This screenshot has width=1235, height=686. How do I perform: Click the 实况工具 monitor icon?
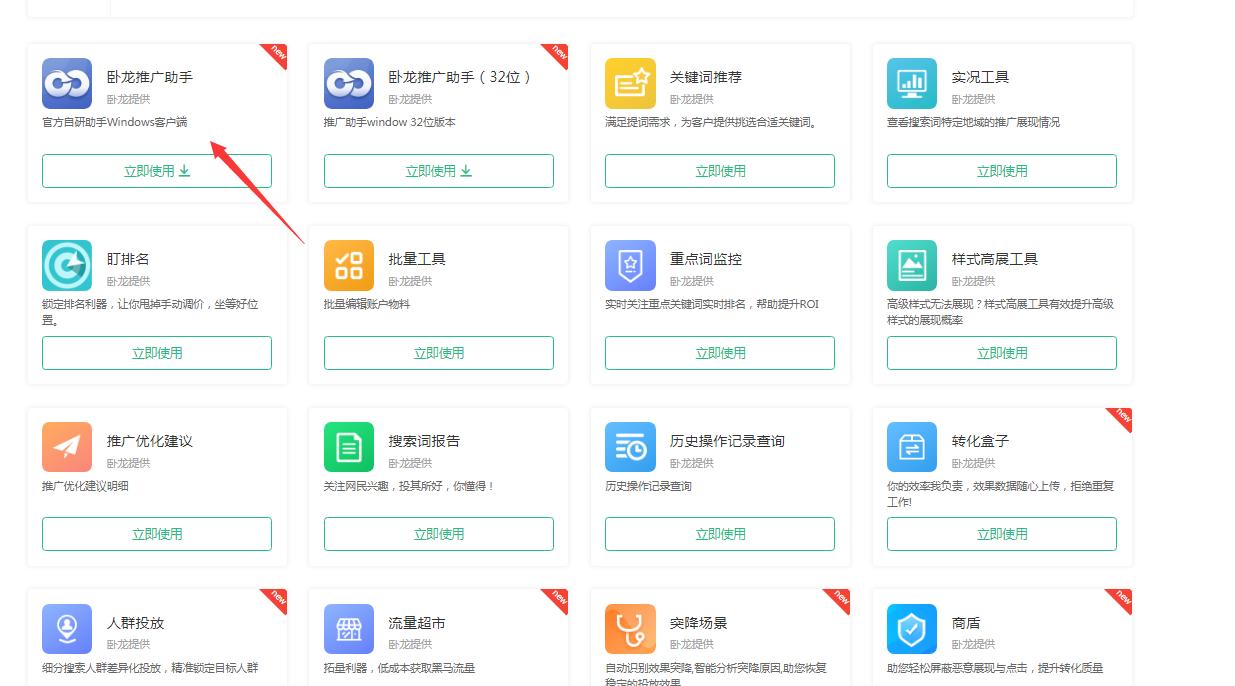coord(912,84)
